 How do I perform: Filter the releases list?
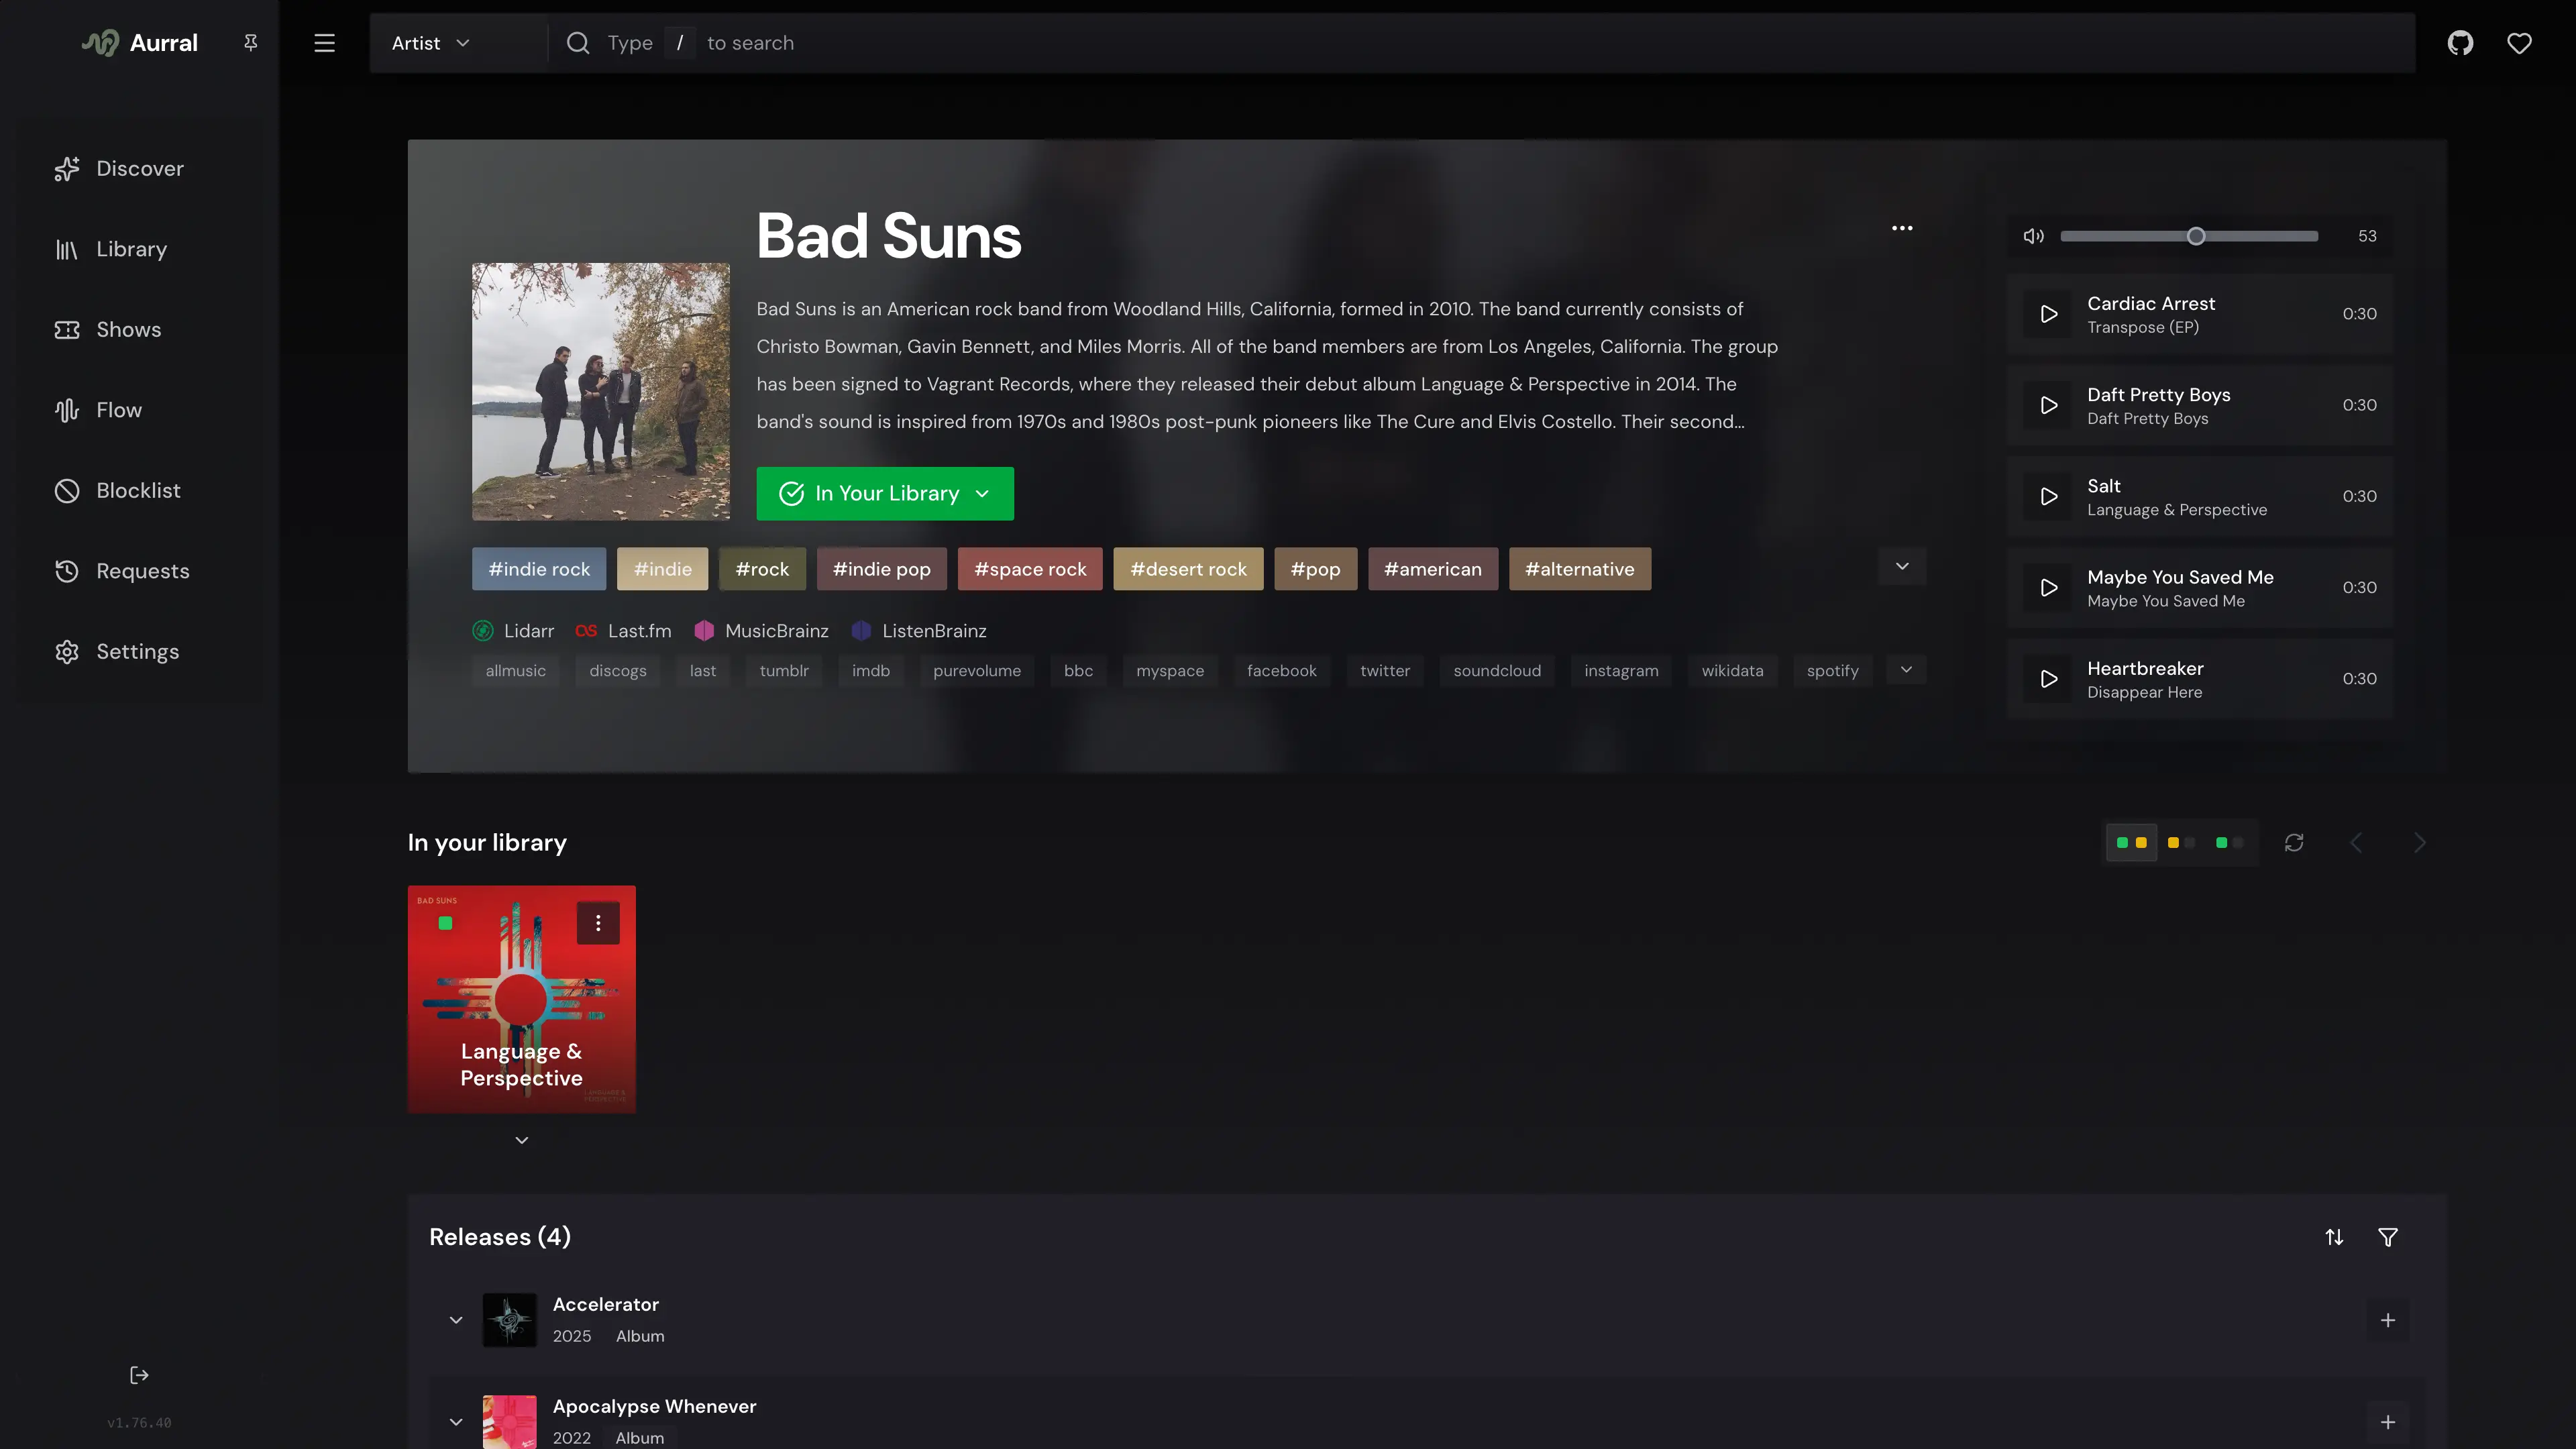[2388, 1237]
